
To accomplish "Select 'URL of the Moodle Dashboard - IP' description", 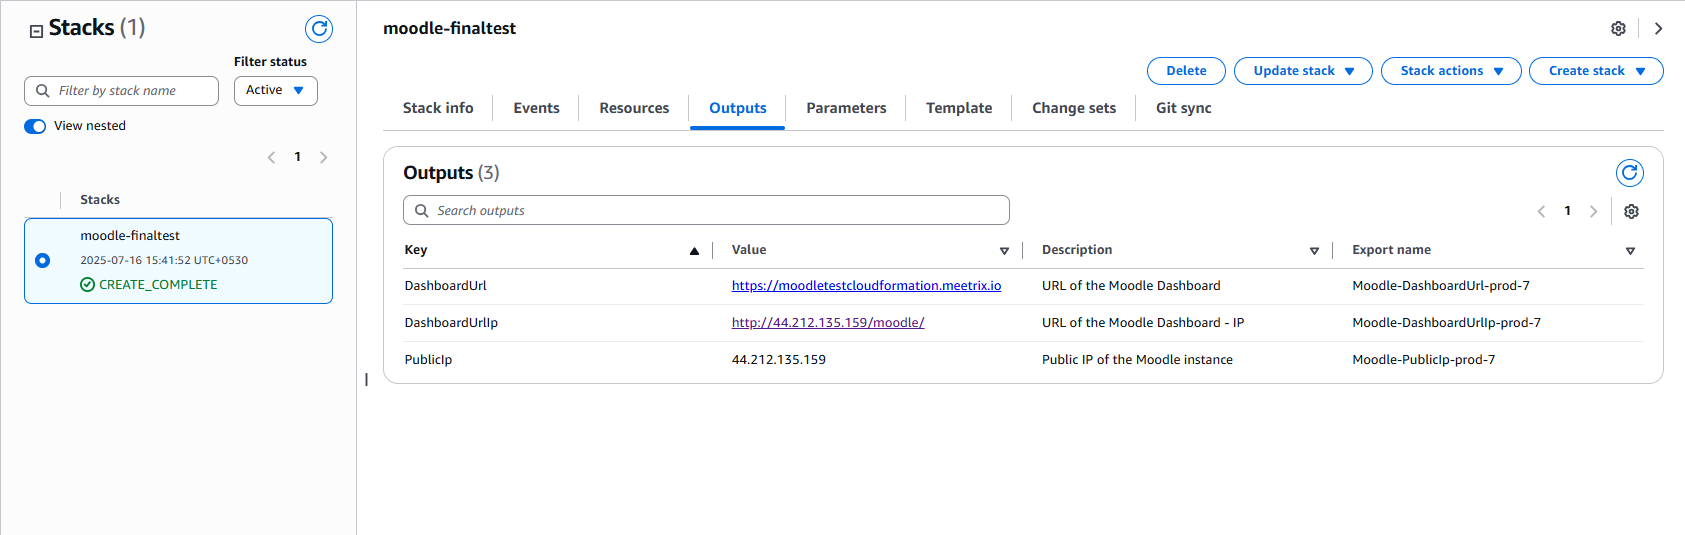I will tap(1143, 323).
